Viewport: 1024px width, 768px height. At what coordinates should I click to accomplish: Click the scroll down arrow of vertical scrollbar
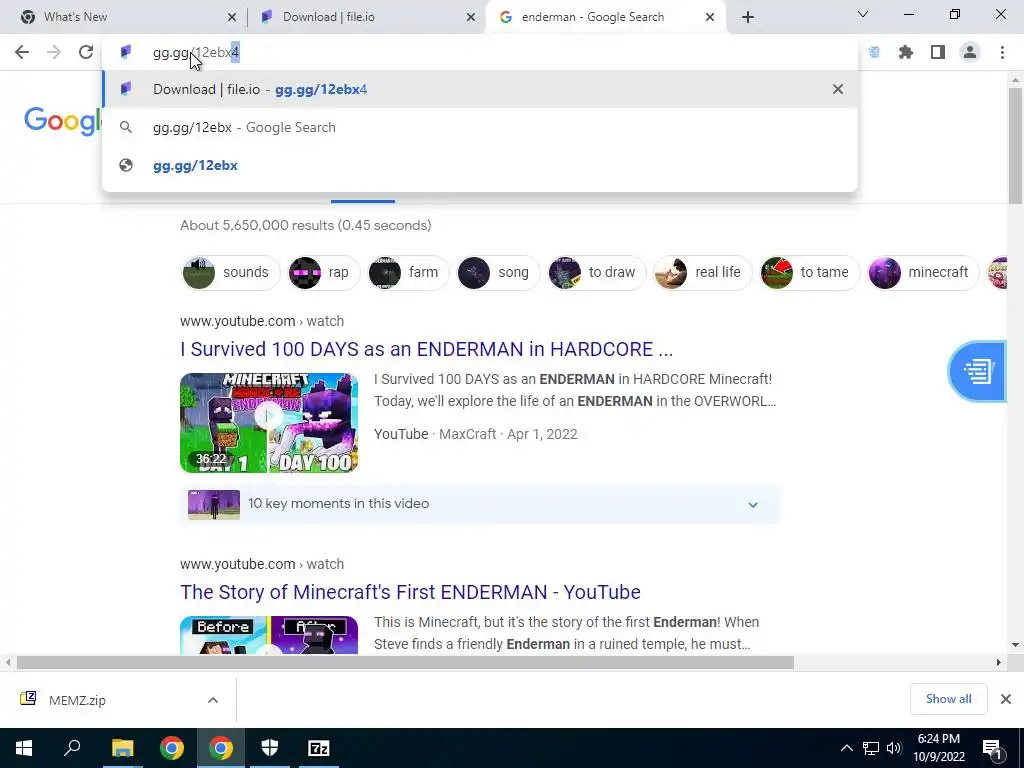click(1015, 645)
